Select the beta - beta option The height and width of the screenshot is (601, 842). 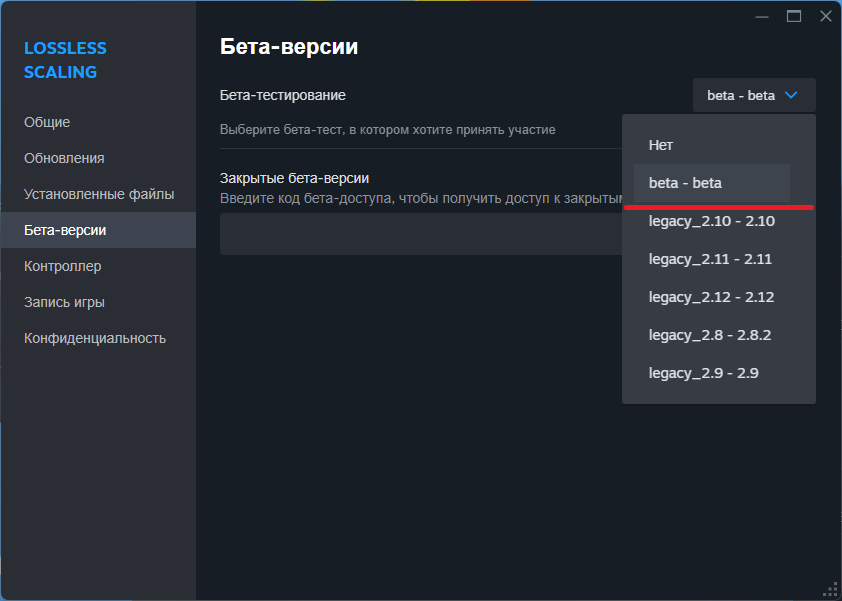tap(685, 183)
